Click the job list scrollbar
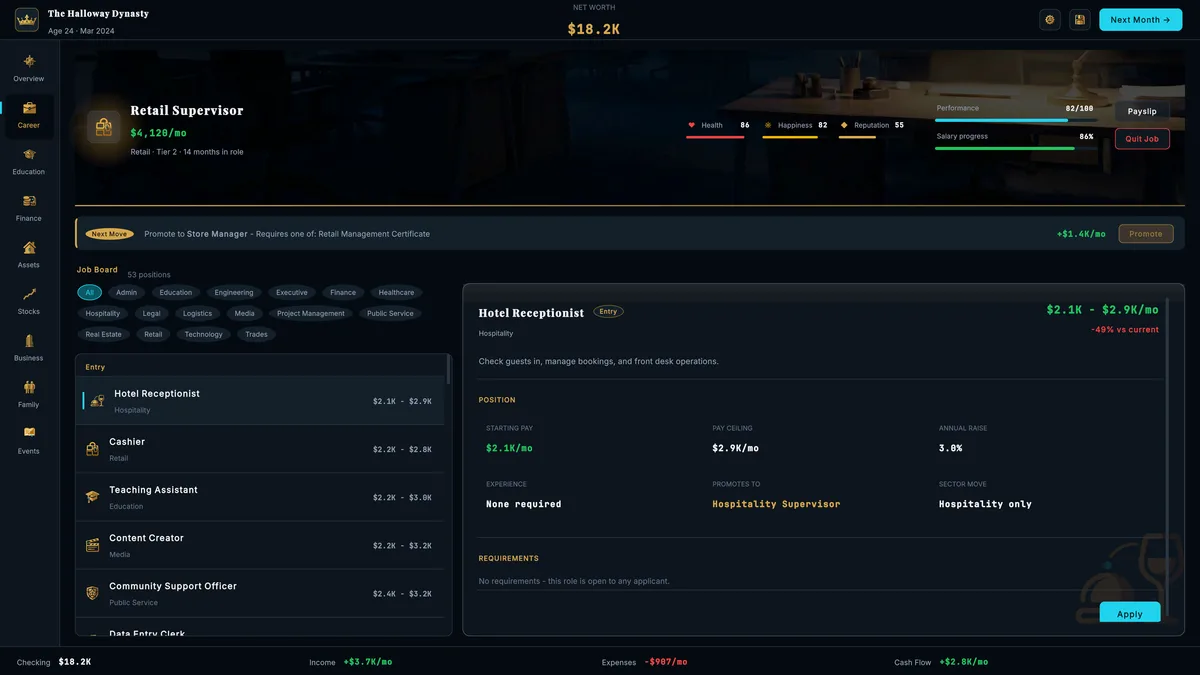Viewport: 1200px width, 675px height. coord(448,369)
